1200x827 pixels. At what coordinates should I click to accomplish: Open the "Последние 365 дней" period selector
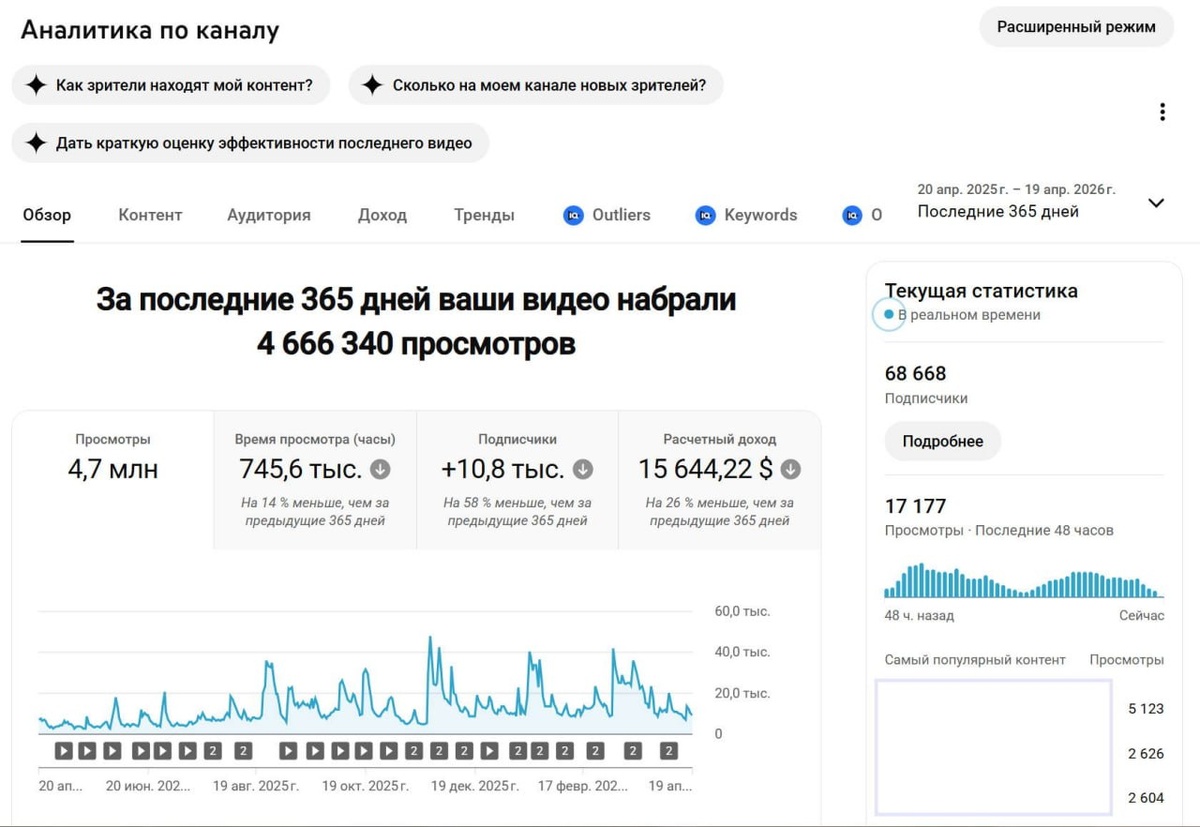coord(1040,201)
